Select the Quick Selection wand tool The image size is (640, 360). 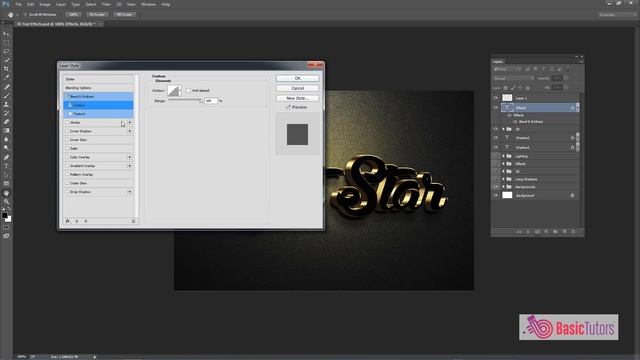pos(6,60)
